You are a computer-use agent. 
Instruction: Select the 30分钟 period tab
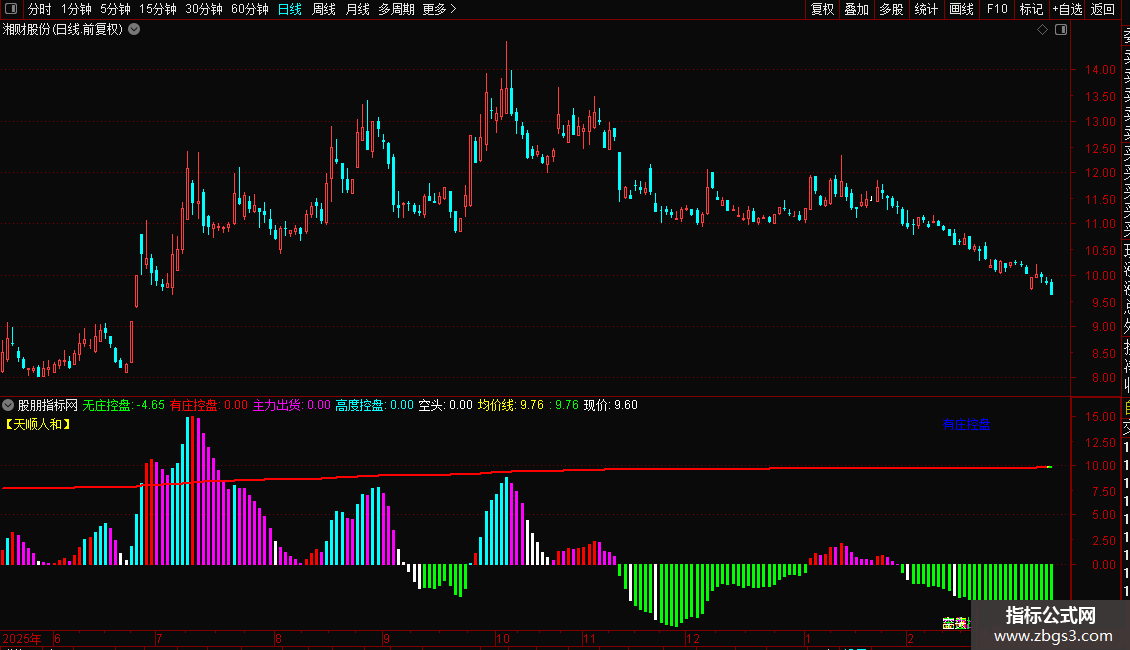click(x=204, y=9)
